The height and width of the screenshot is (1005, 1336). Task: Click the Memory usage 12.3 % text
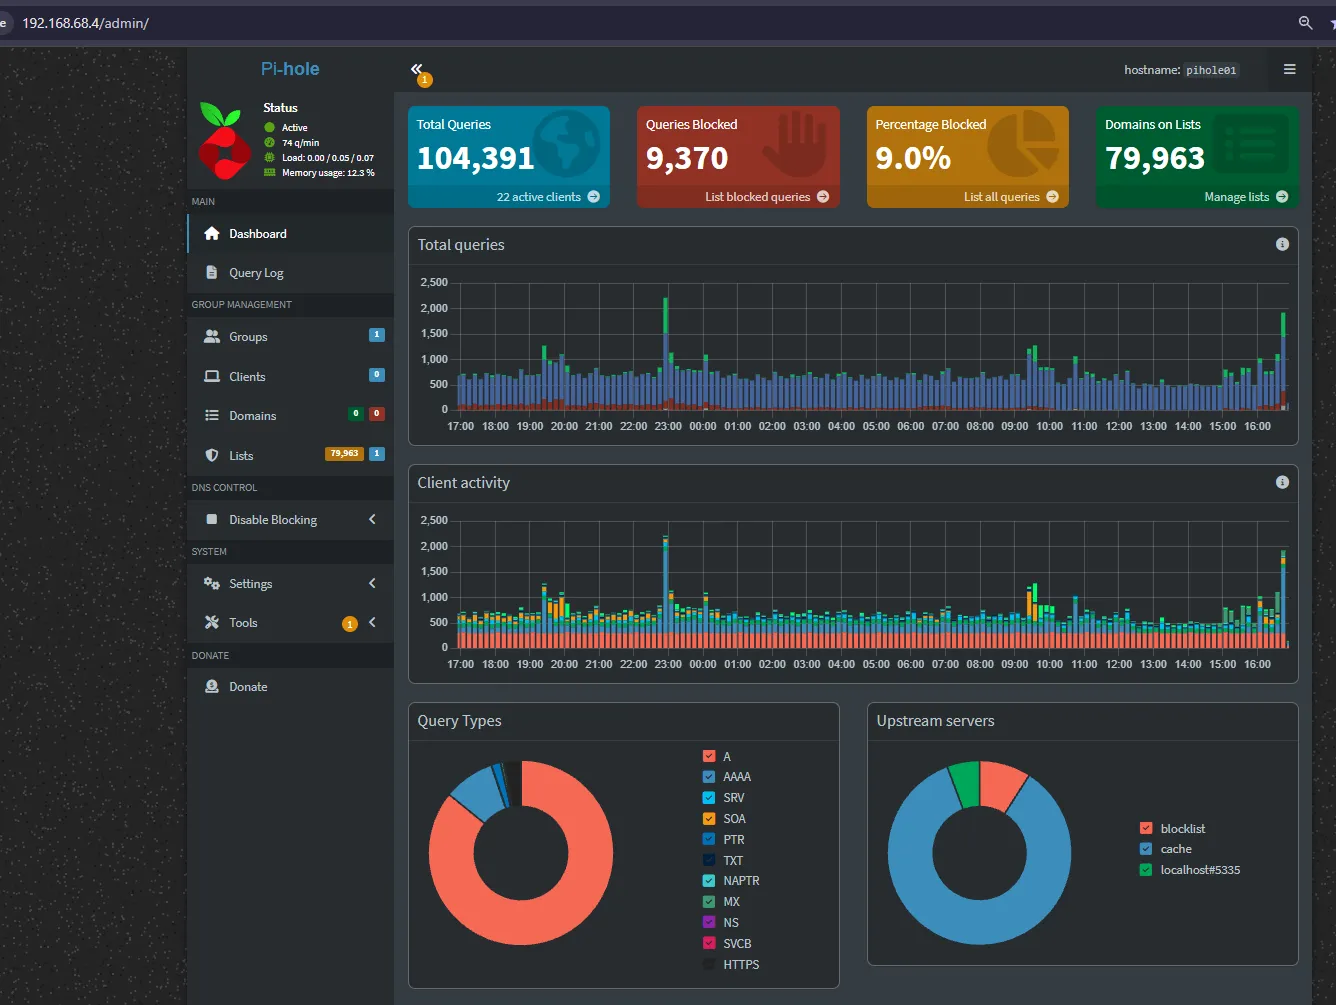[328, 172]
